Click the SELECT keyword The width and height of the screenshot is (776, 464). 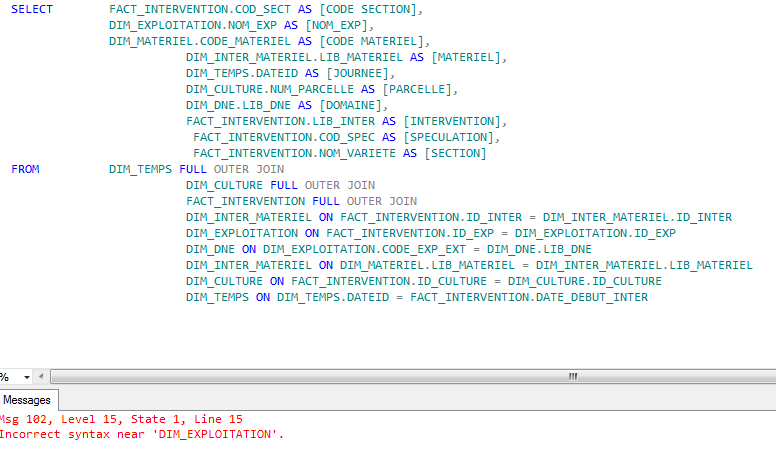(x=32, y=9)
